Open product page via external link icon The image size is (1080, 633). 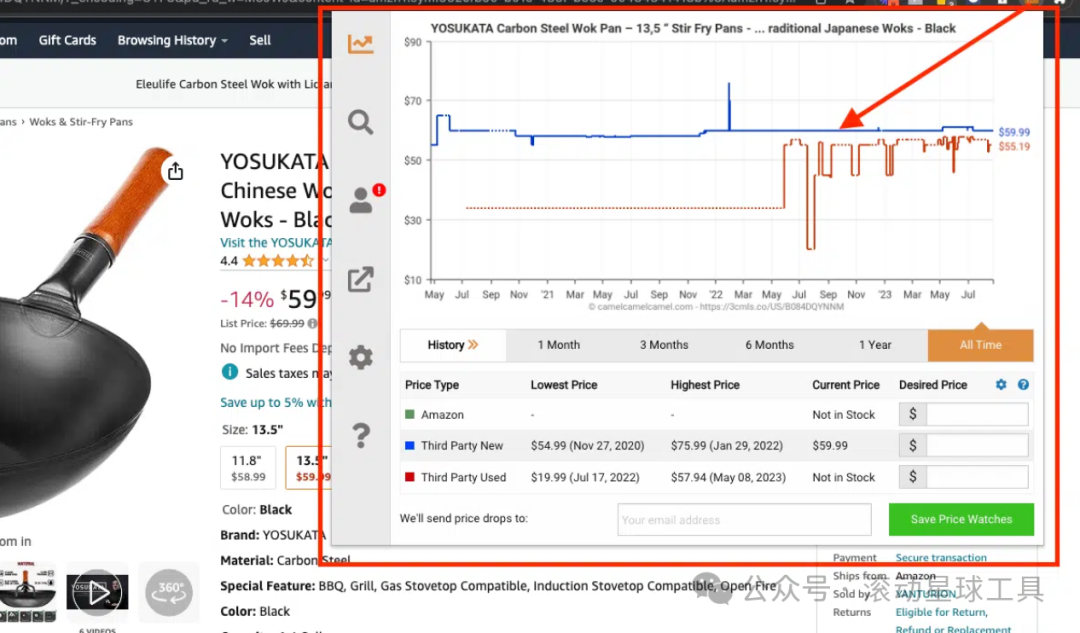click(x=360, y=279)
